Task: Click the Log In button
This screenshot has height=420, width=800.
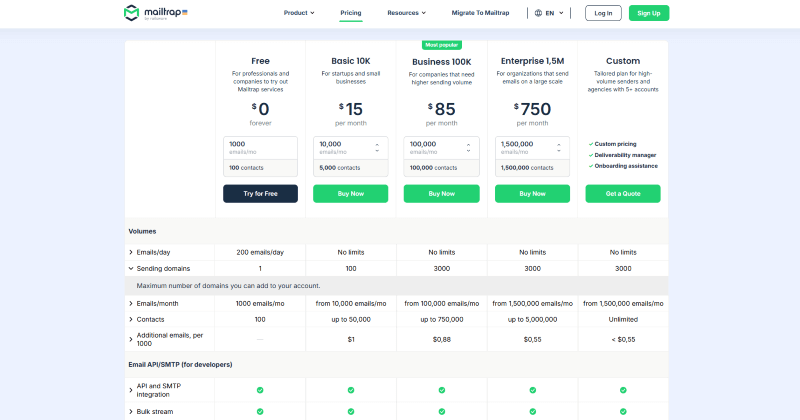Action: 603,13
